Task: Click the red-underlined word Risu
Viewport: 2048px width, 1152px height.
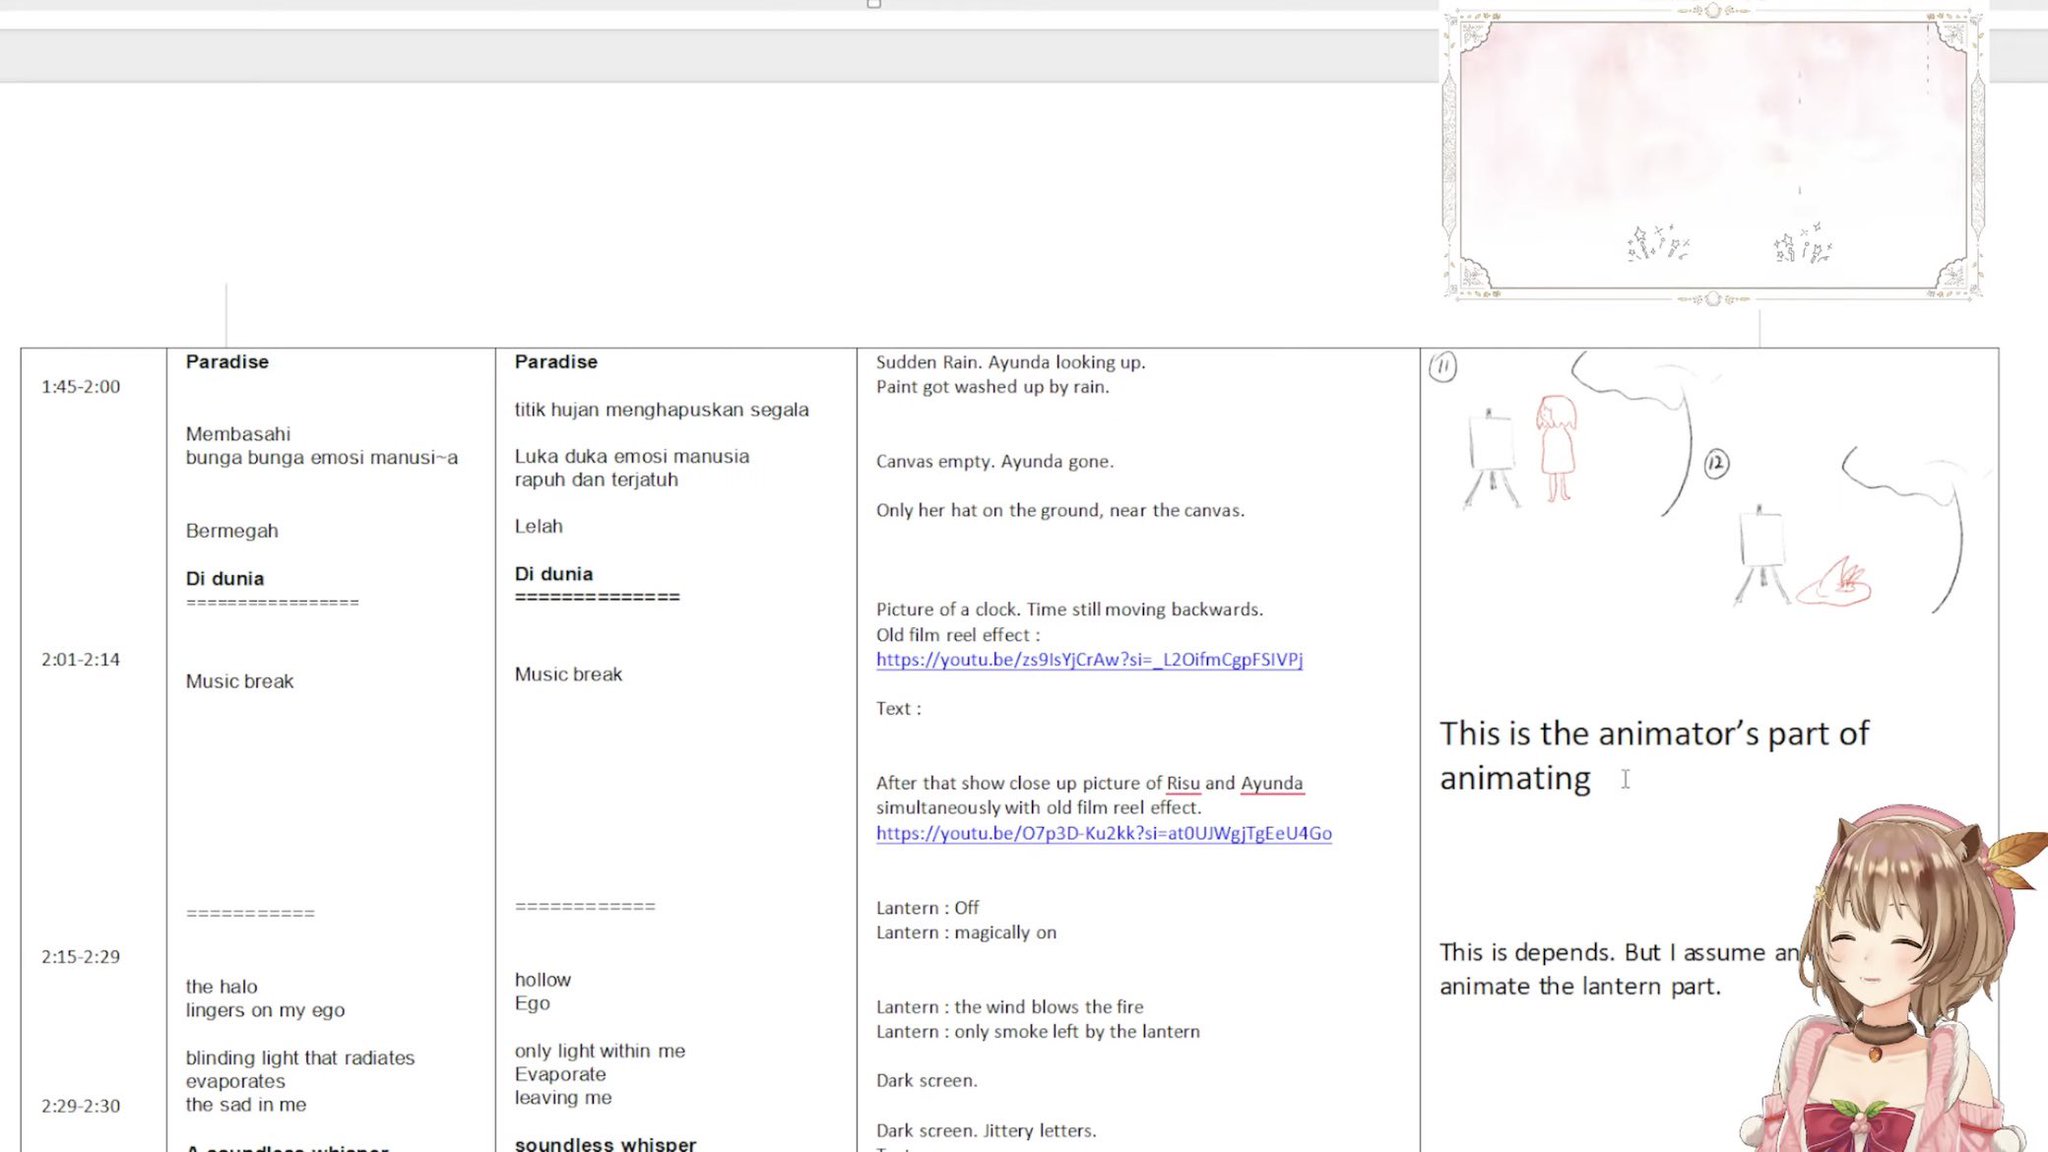Action: 1183,783
